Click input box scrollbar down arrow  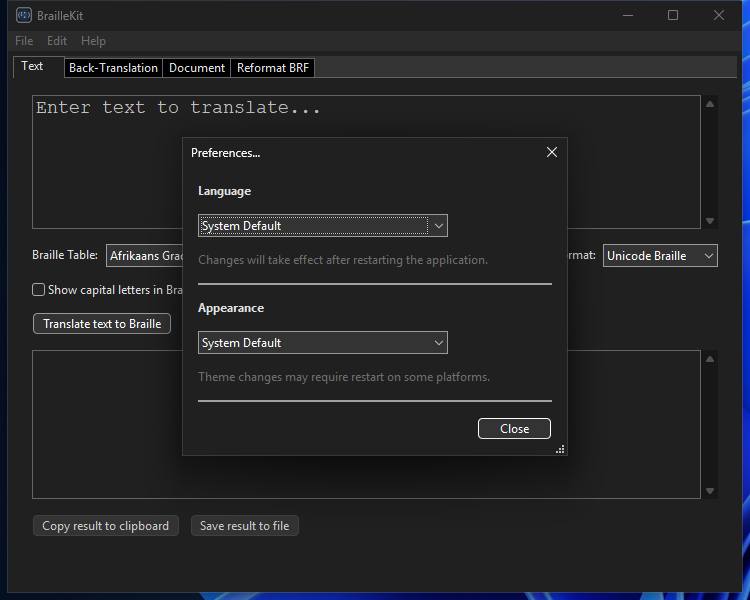[710, 221]
